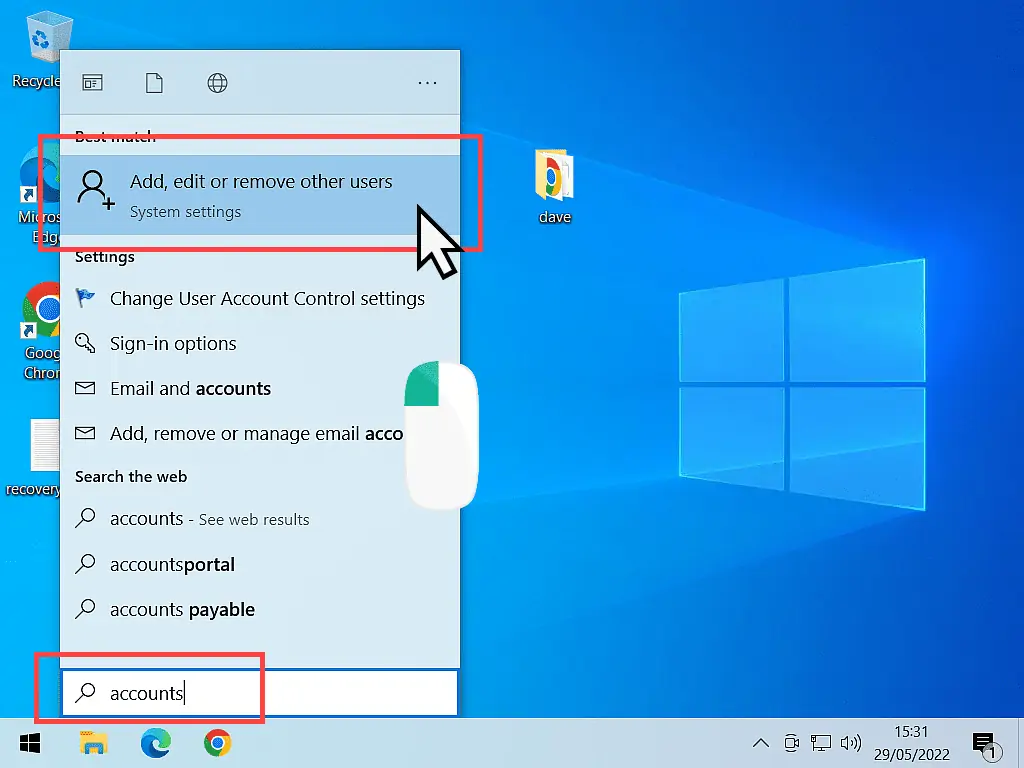Switch to the Documents search filter
1024x768 pixels.
(154, 83)
